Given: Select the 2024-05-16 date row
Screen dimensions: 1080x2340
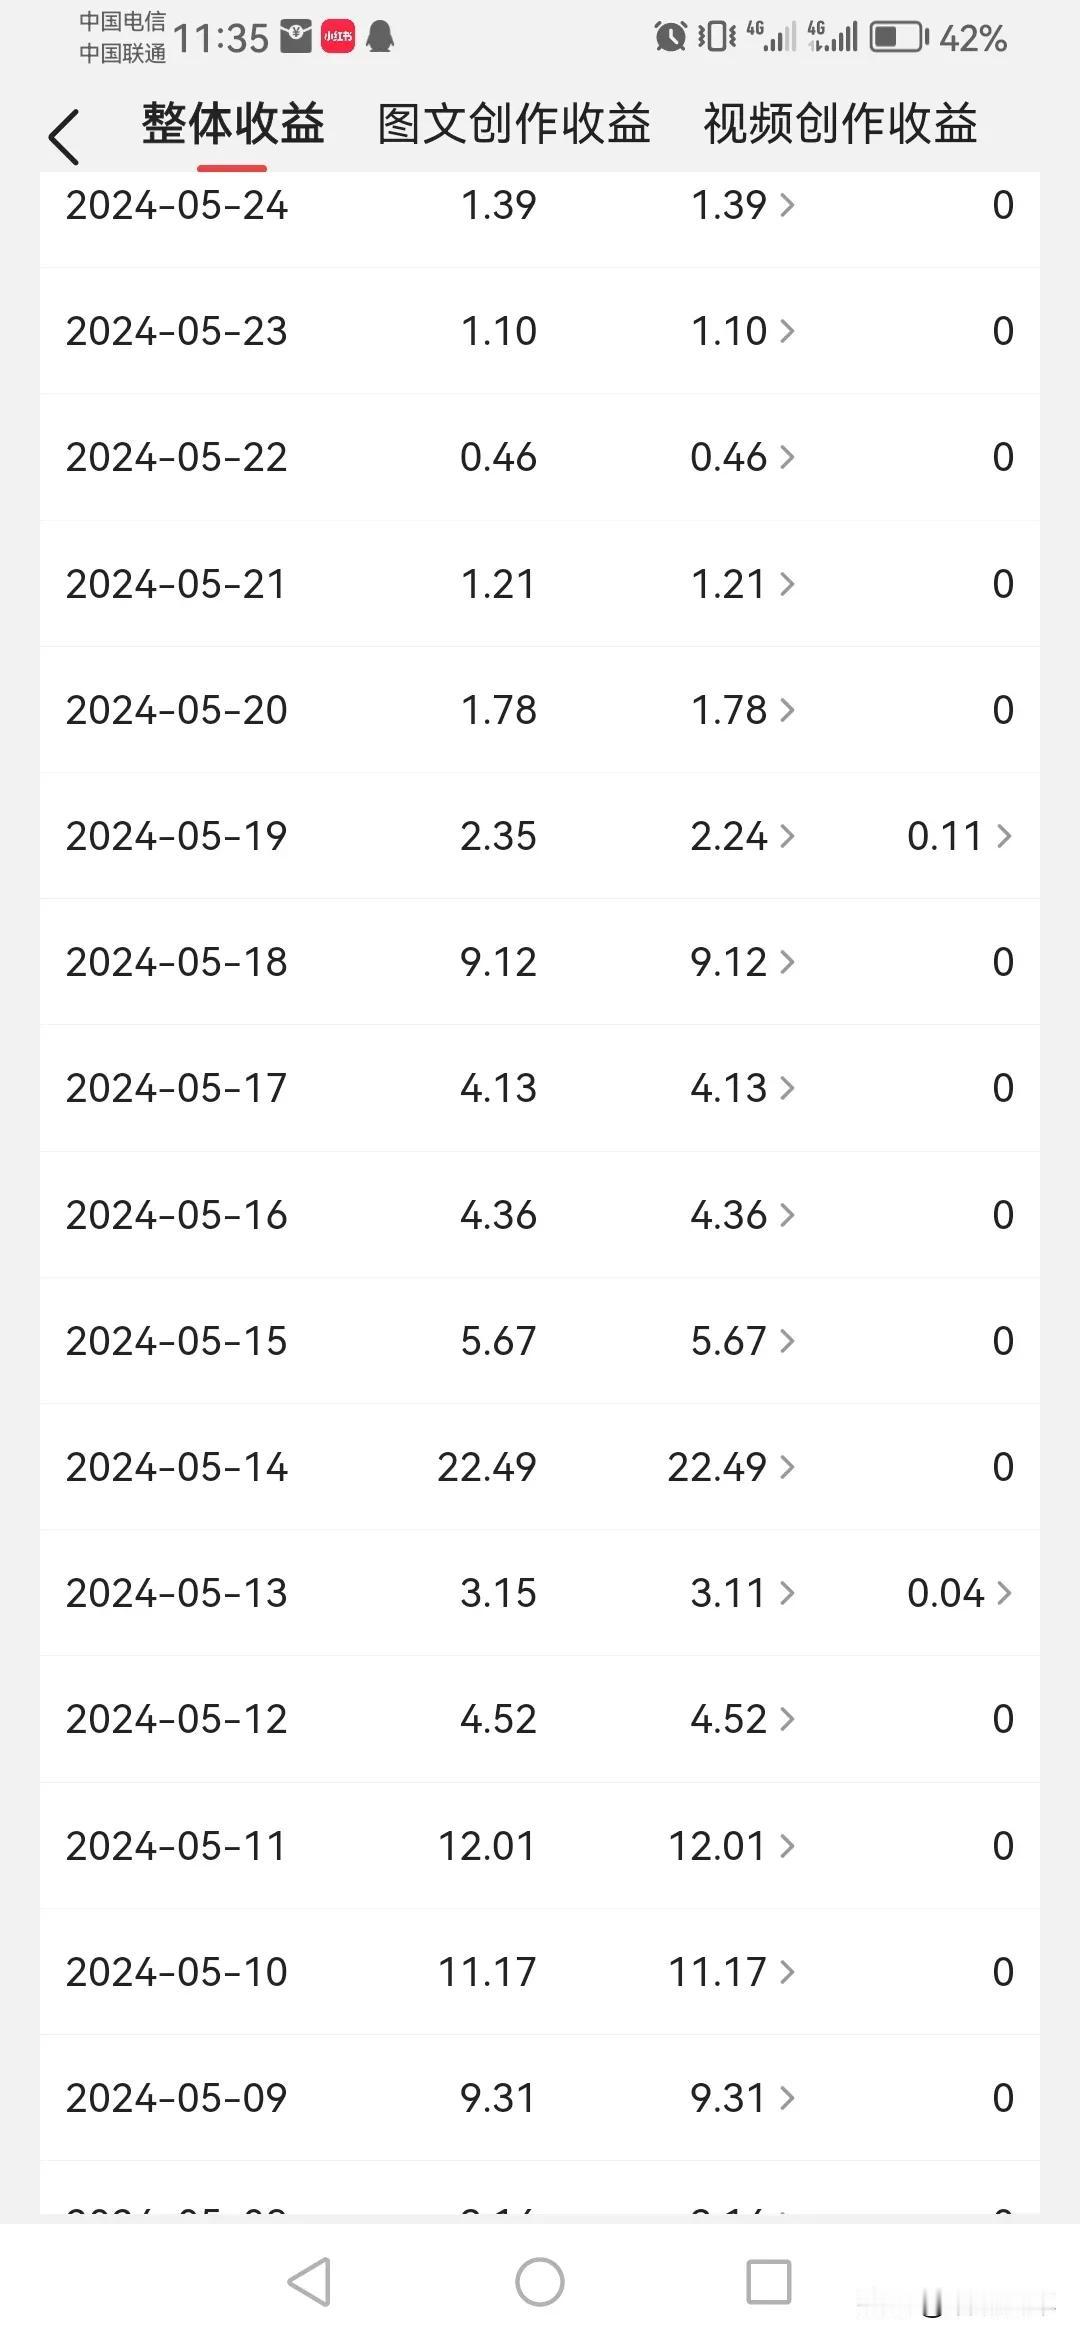Looking at the screenshot, I should click(540, 1215).
